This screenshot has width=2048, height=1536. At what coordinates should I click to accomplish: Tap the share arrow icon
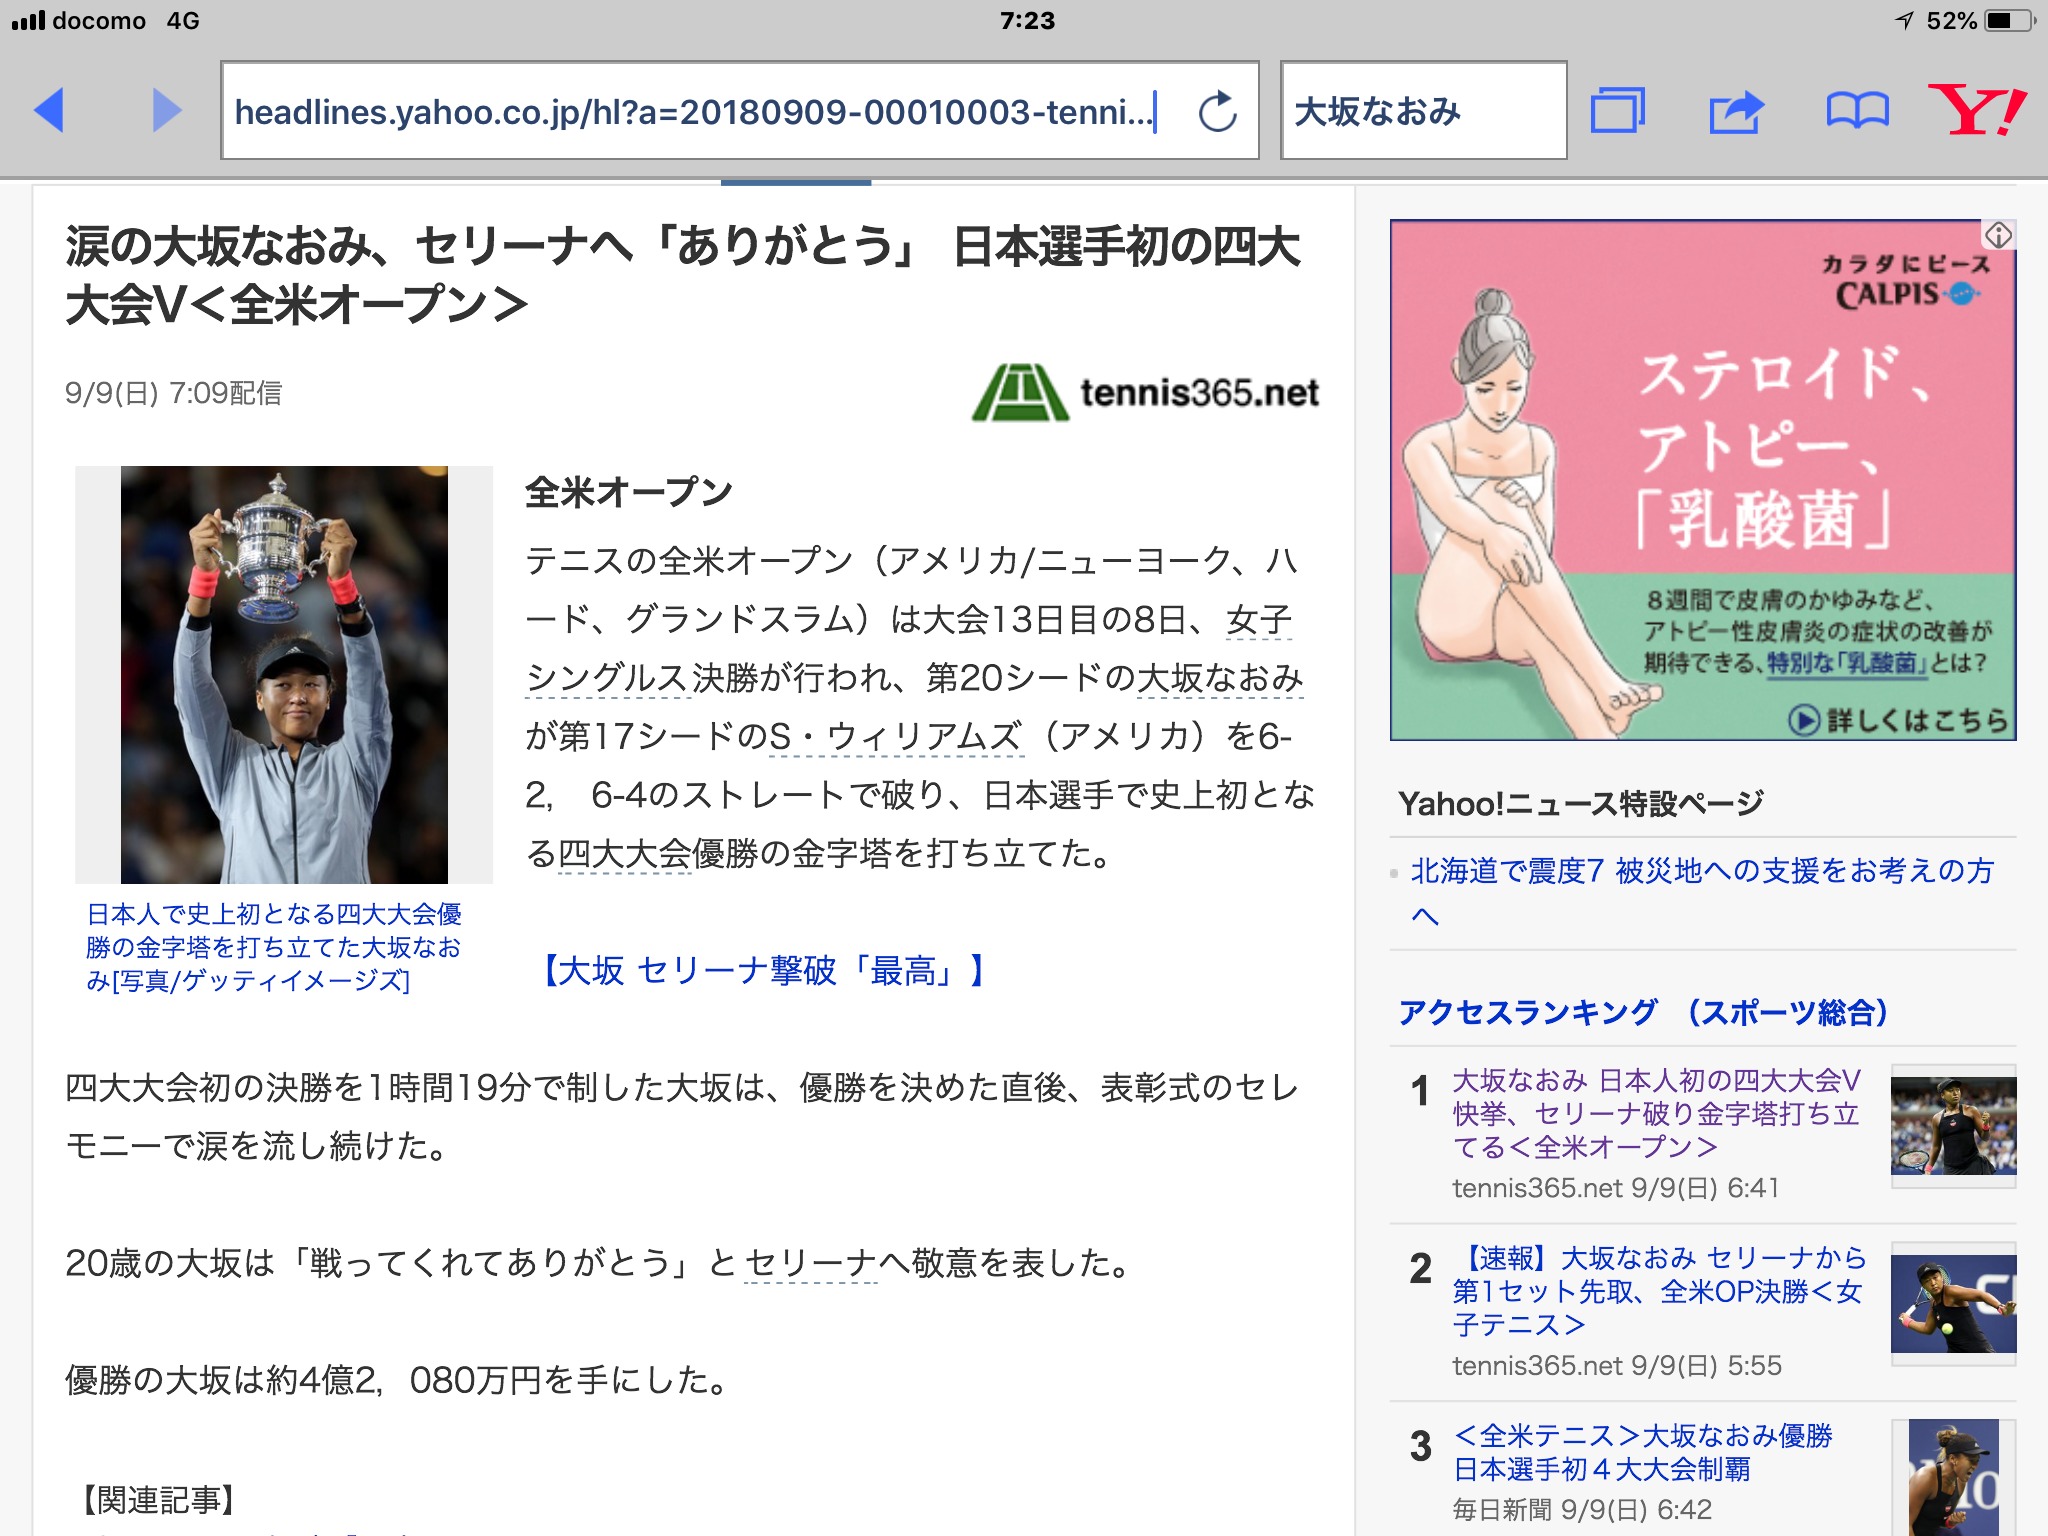click(1736, 111)
